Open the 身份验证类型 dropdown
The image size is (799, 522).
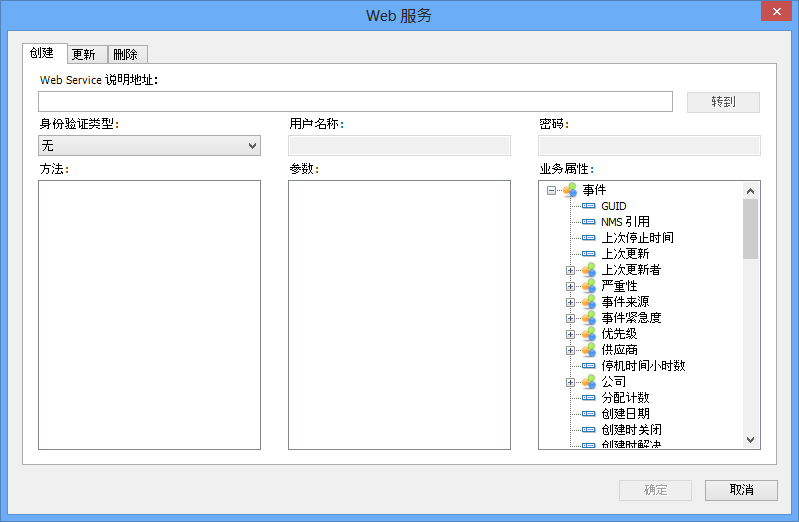(251, 146)
